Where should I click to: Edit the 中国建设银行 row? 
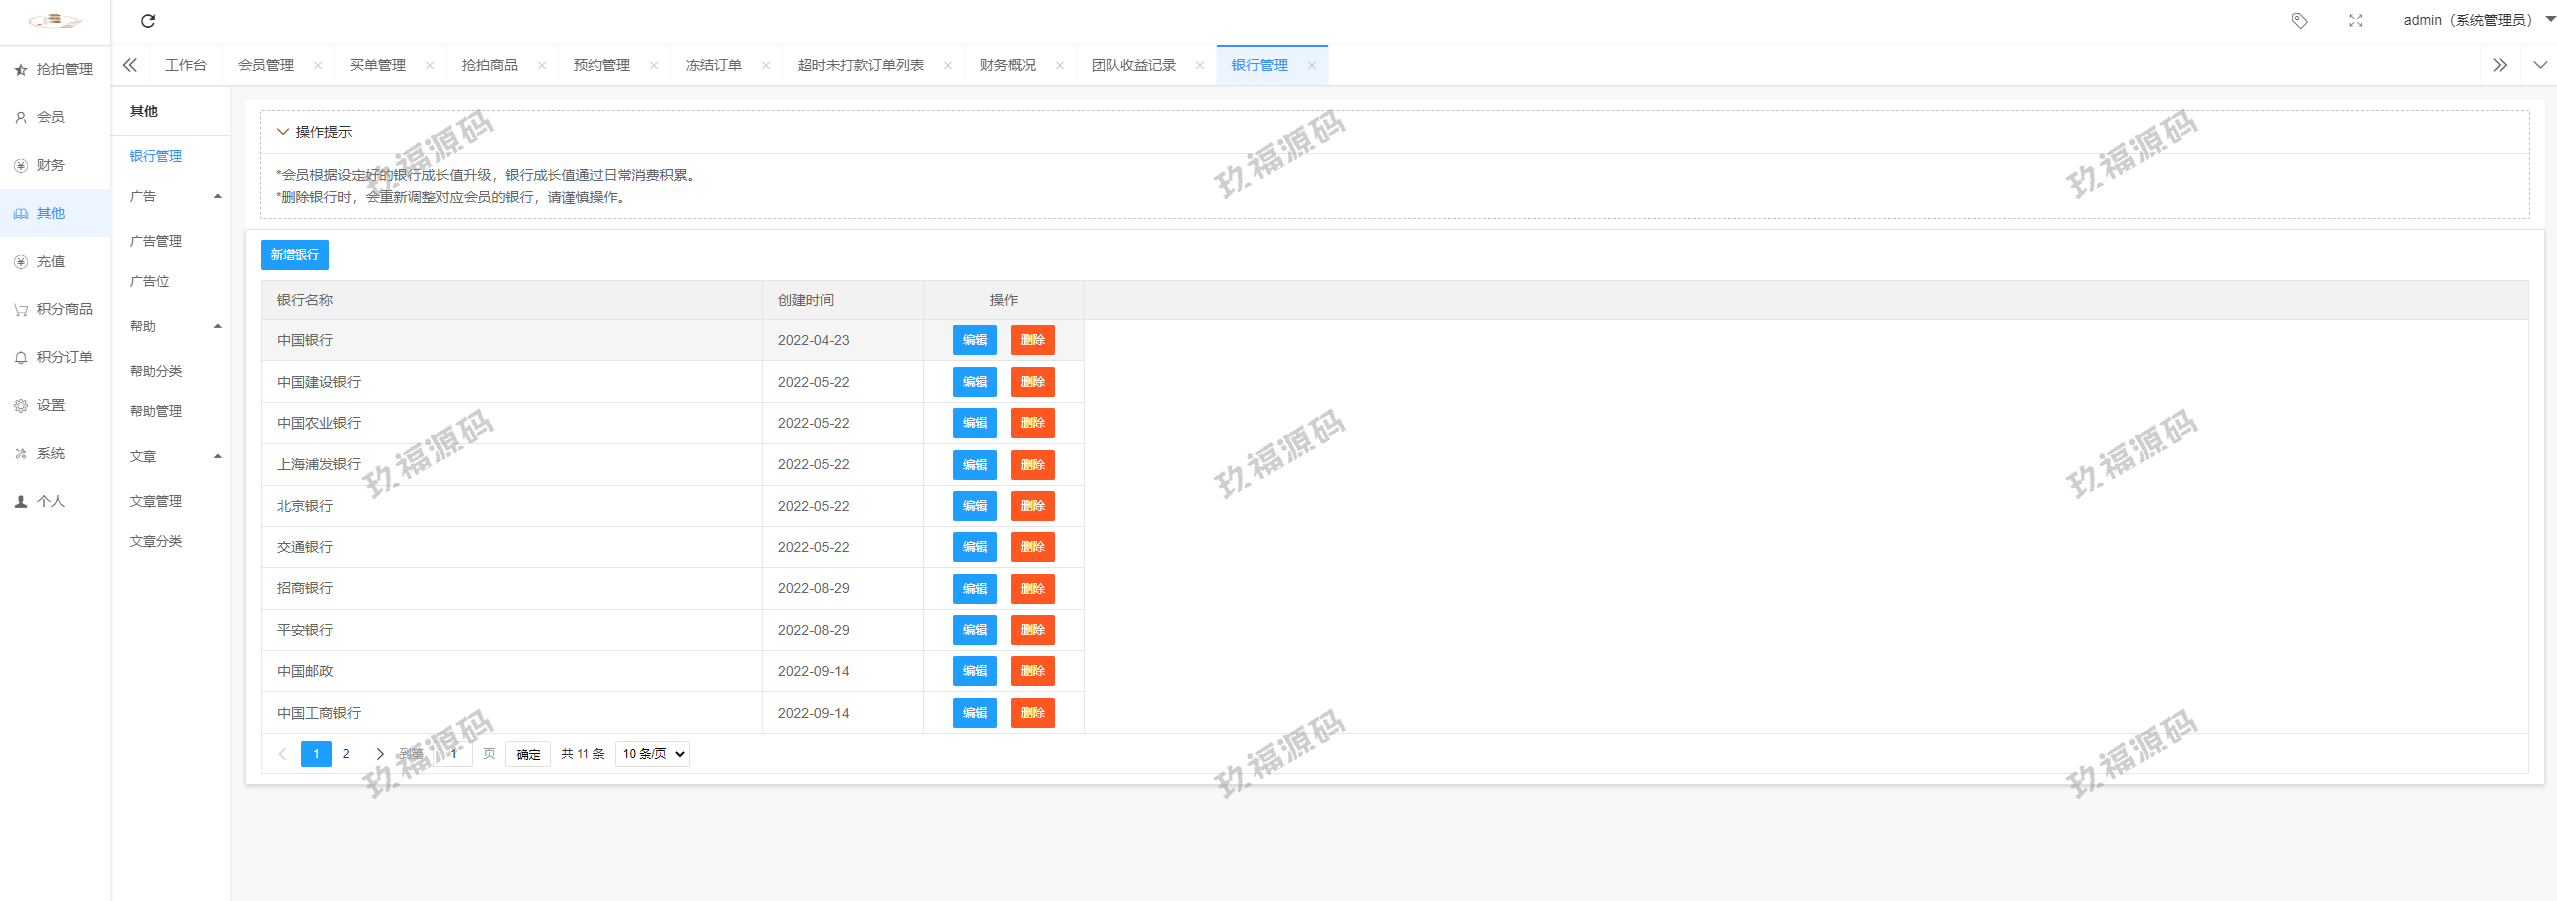(x=974, y=382)
